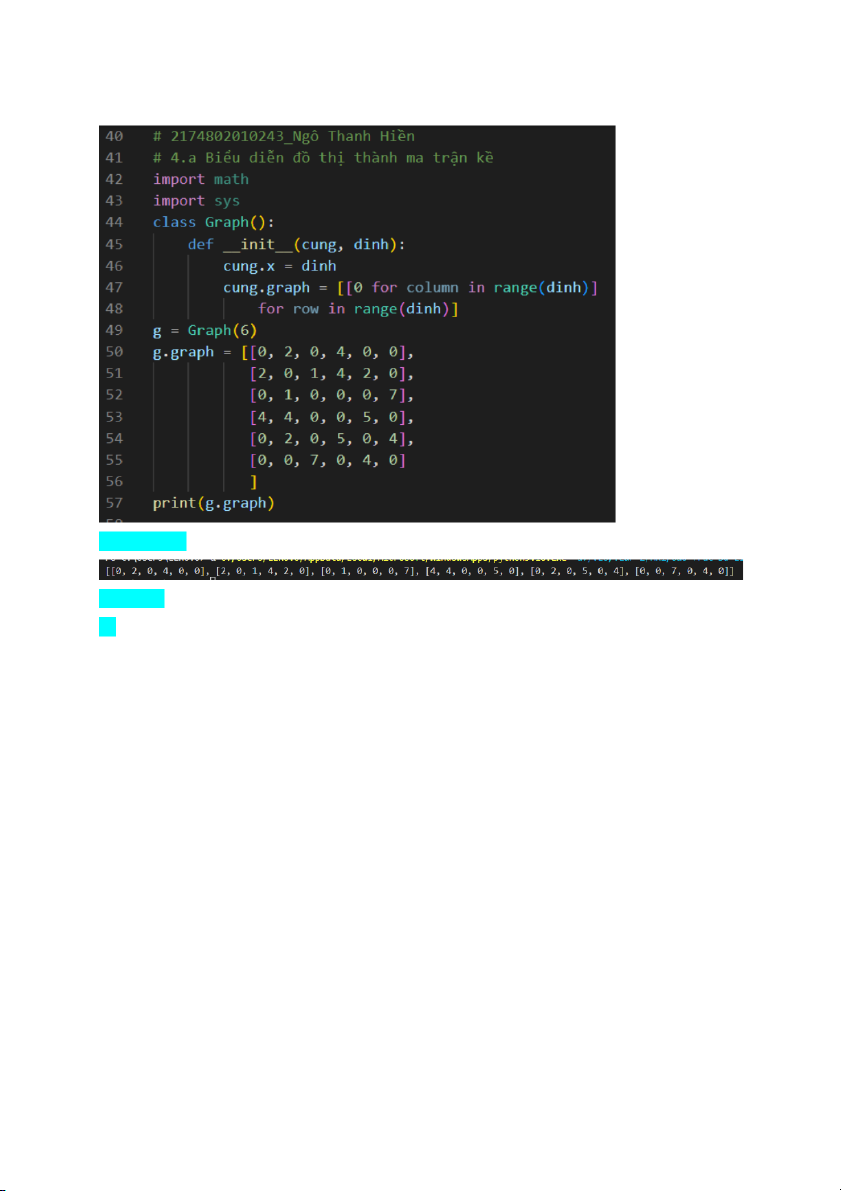
Task: Click the 'def __init__(cung, dinh):' line
Action: click(296, 245)
